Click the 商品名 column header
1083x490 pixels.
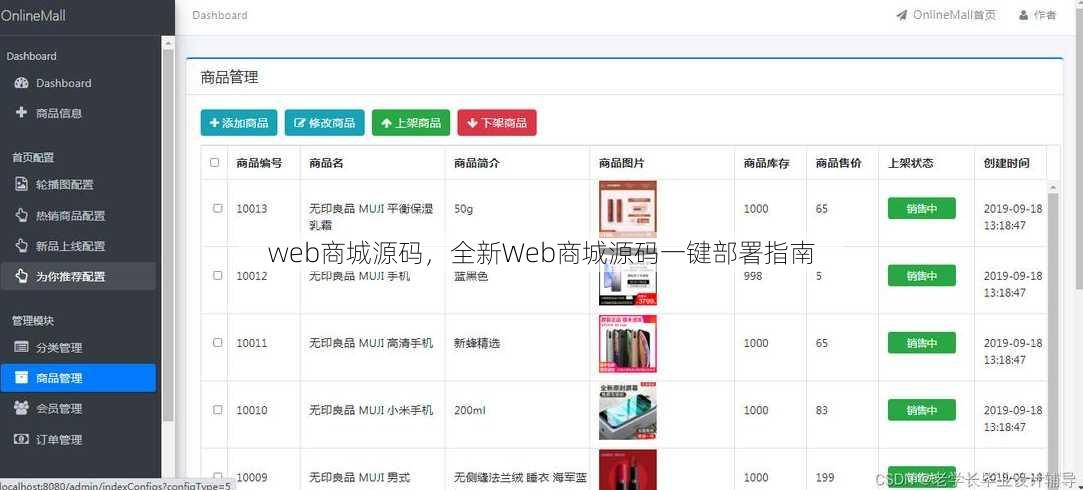[x=326, y=163]
